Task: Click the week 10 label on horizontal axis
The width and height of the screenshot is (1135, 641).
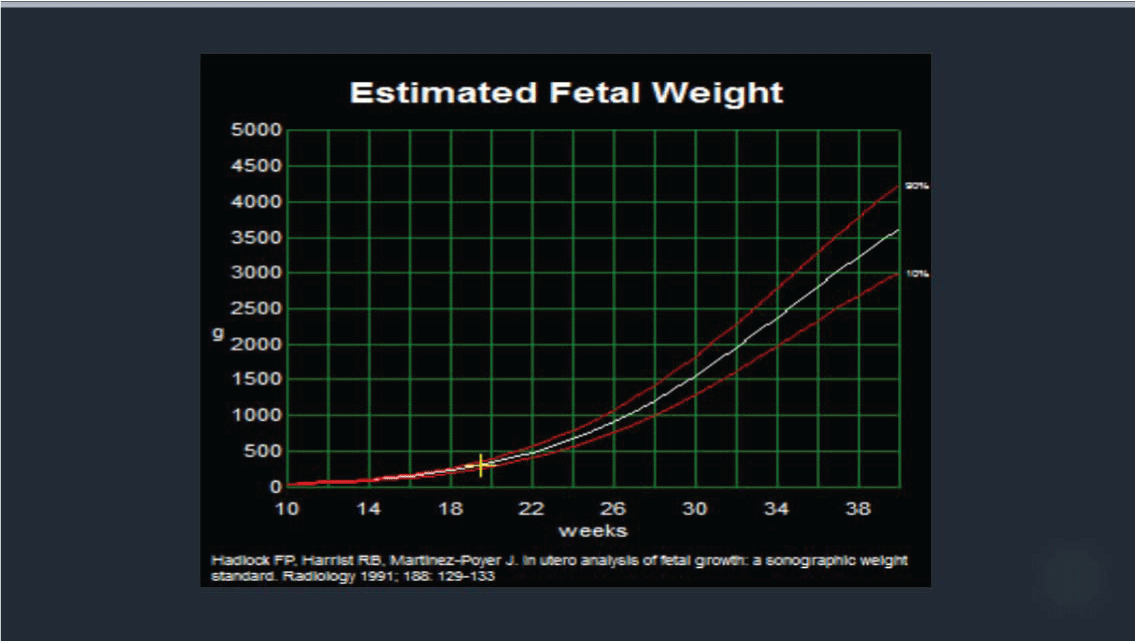Action: [x=287, y=509]
